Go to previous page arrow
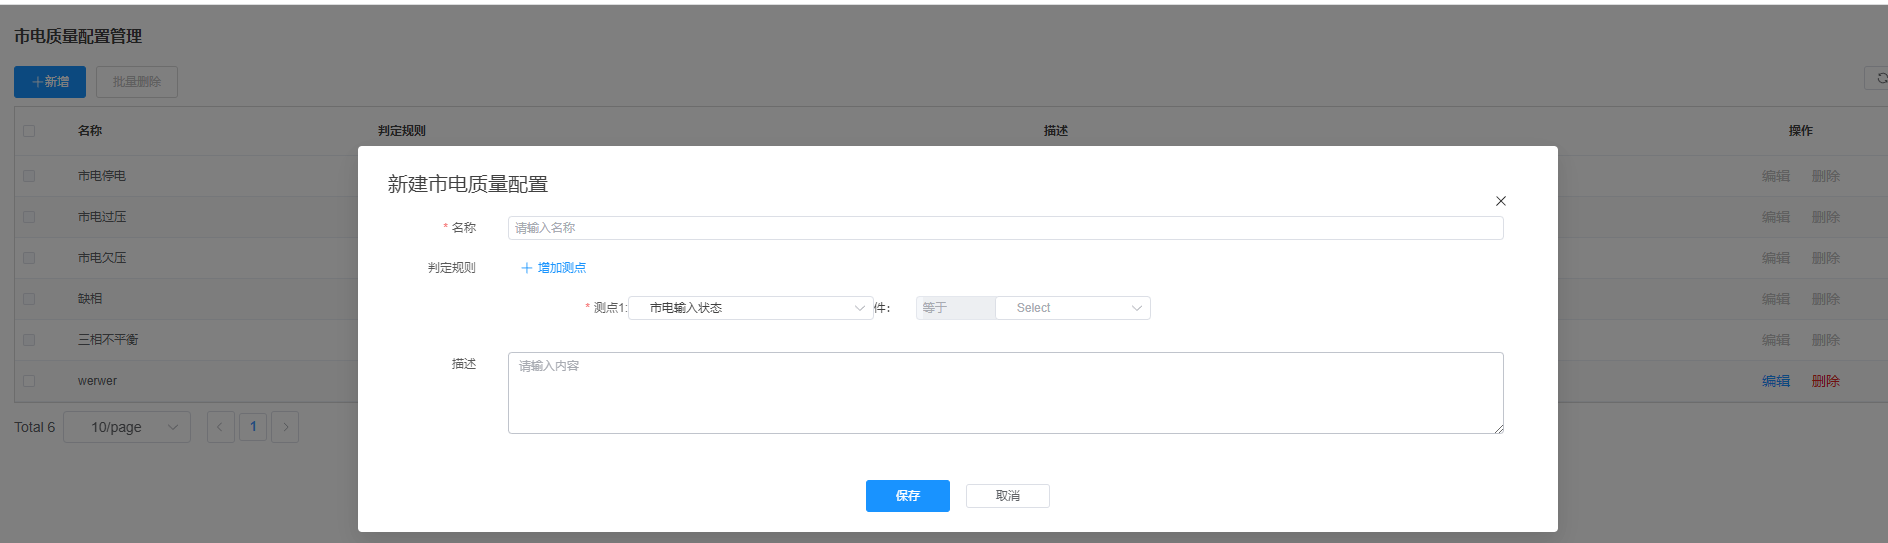This screenshot has width=1888, height=543. (x=220, y=427)
